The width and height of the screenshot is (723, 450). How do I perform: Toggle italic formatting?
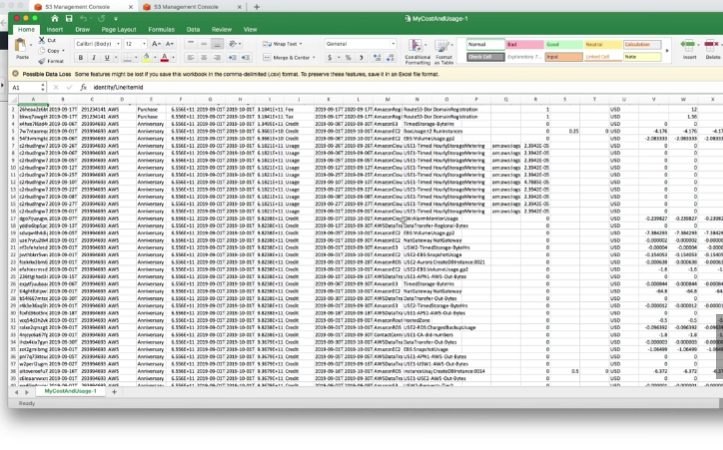(94, 58)
